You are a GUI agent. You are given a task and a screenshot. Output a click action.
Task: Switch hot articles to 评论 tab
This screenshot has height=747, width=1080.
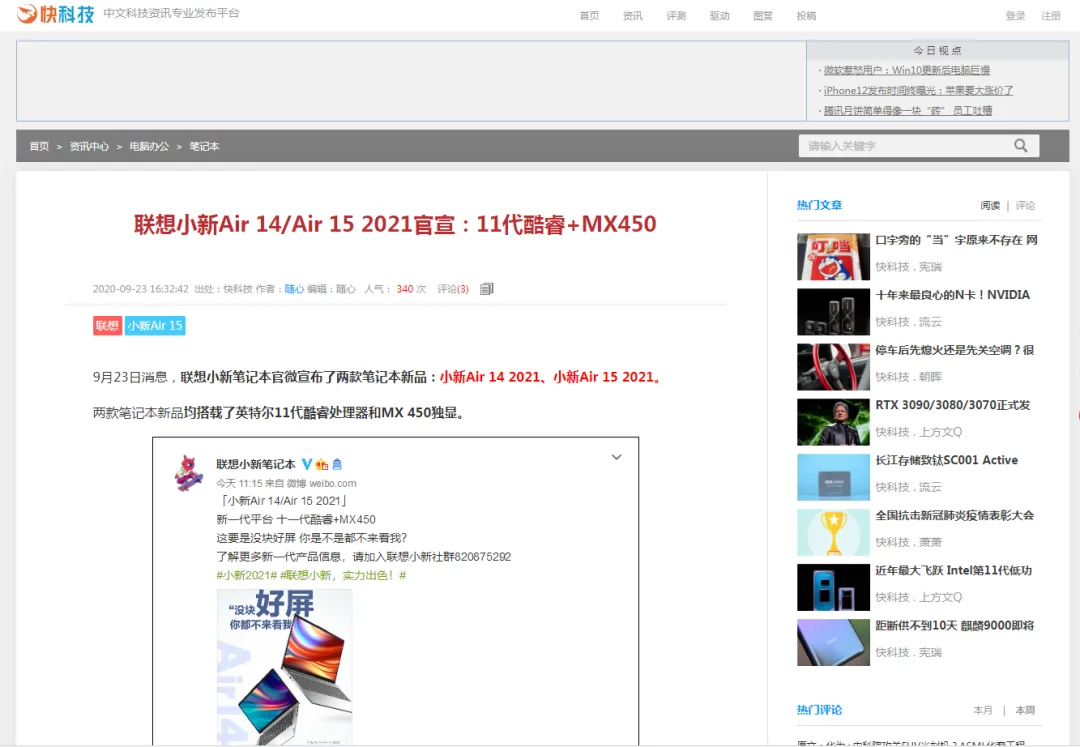click(x=1025, y=205)
